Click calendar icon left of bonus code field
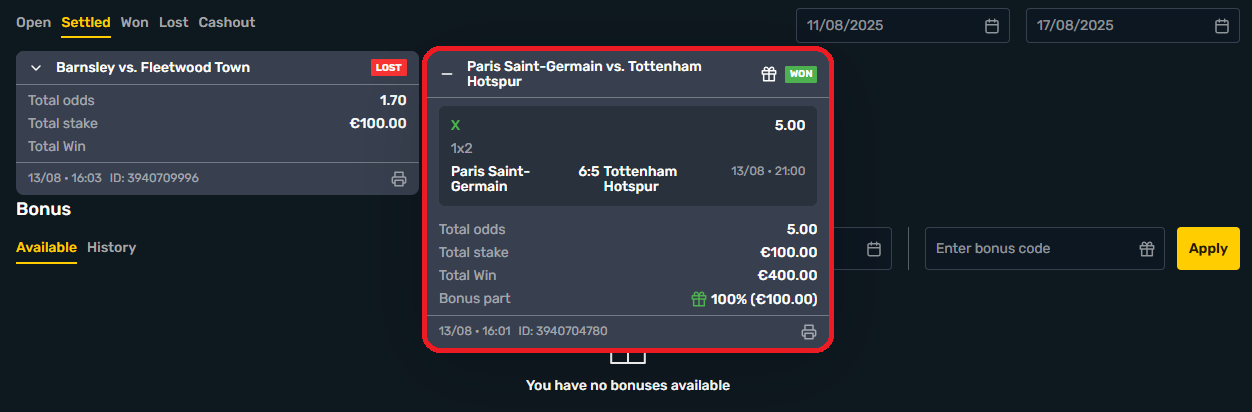The height and width of the screenshot is (412, 1252). click(x=873, y=249)
